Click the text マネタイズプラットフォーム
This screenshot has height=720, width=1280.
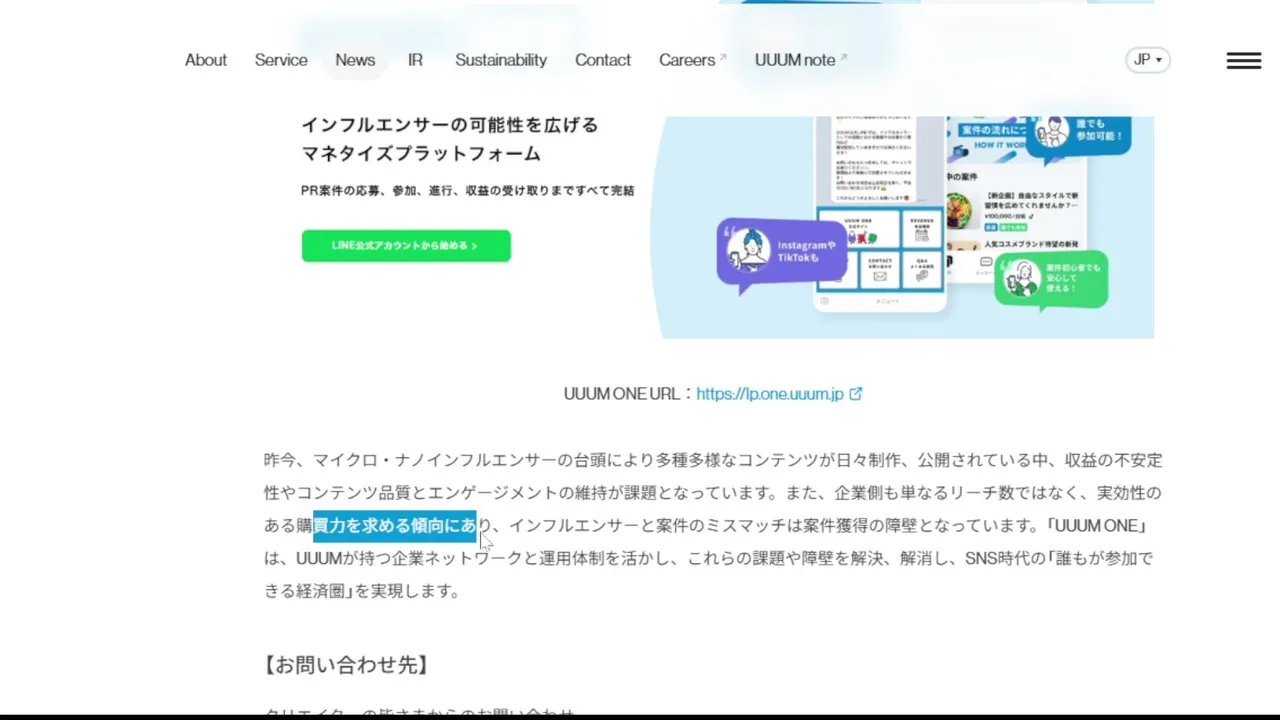pos(421,154)
